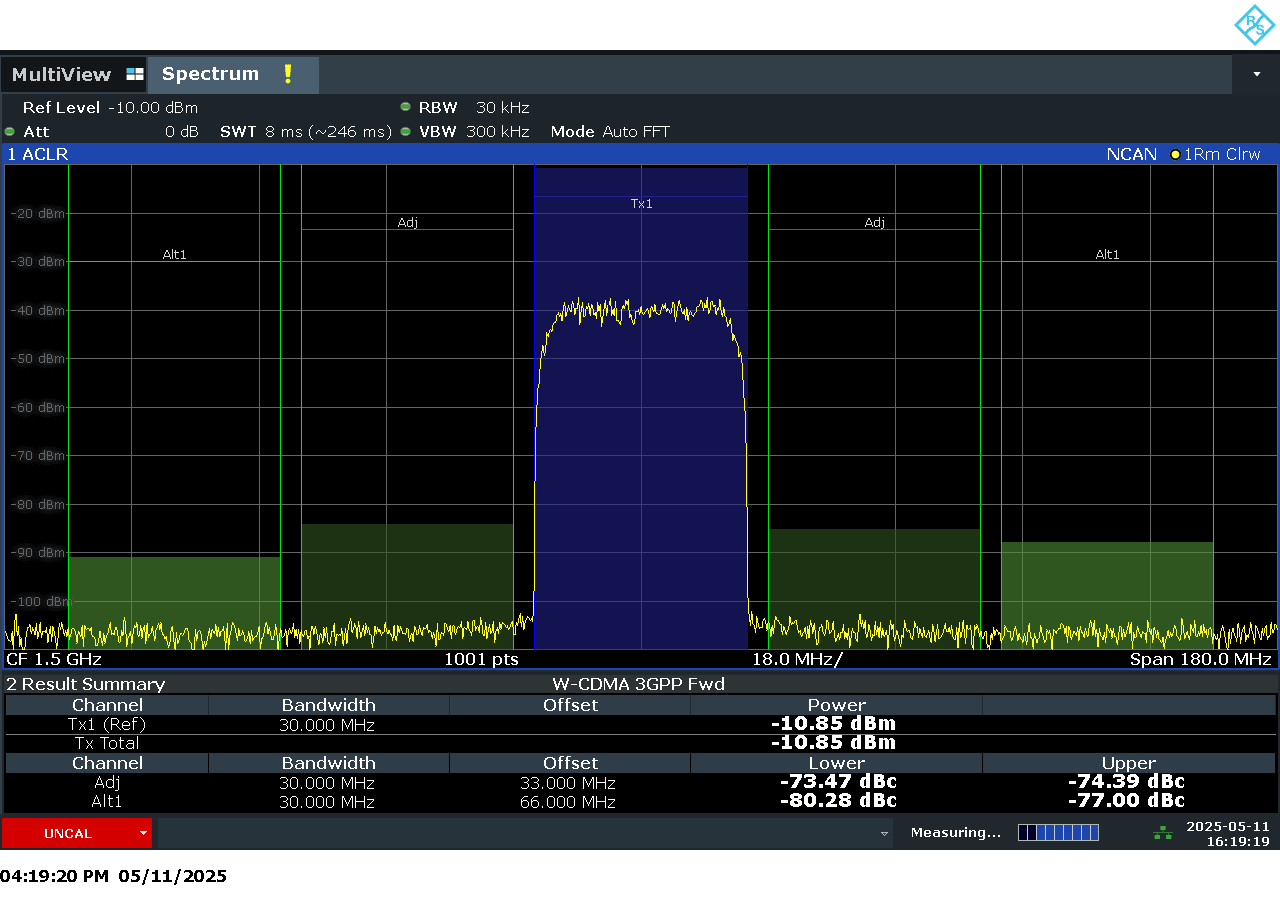Screen dimensions: 1280x900
Task: Click the upper Adj channel label
Action: [874, 222]
